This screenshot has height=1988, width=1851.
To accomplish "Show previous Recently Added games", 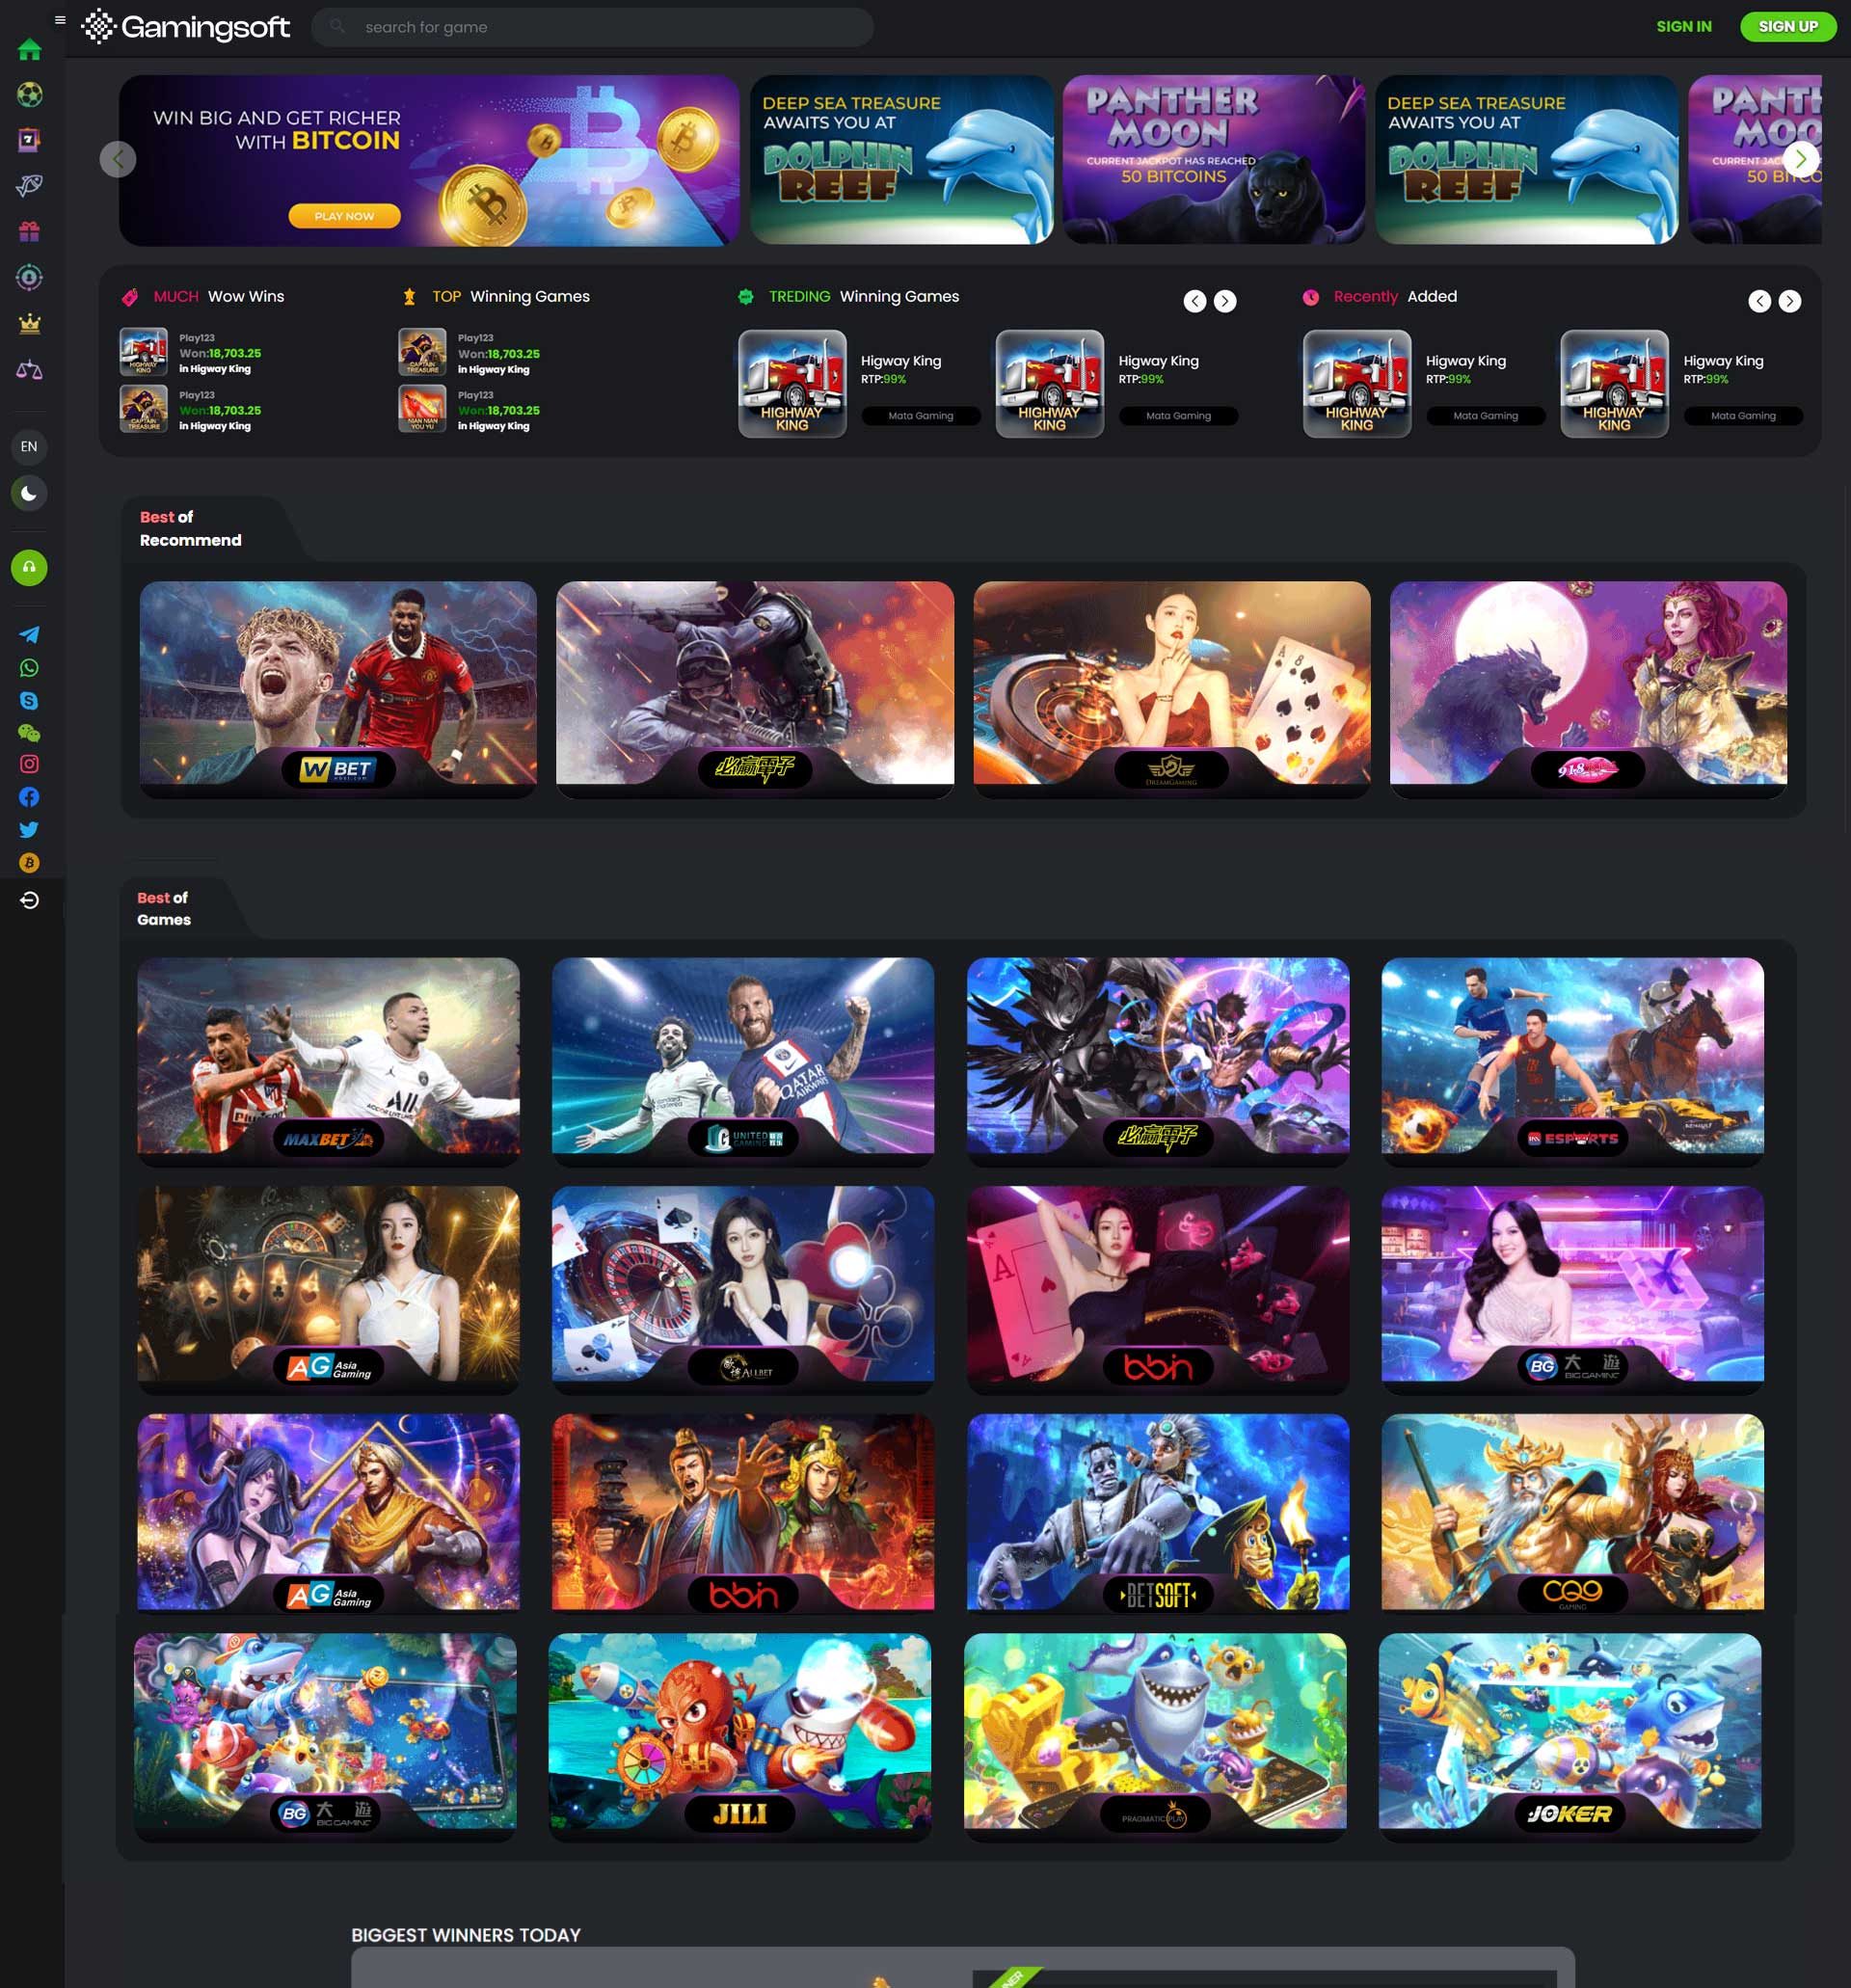I will [1759, 301].
